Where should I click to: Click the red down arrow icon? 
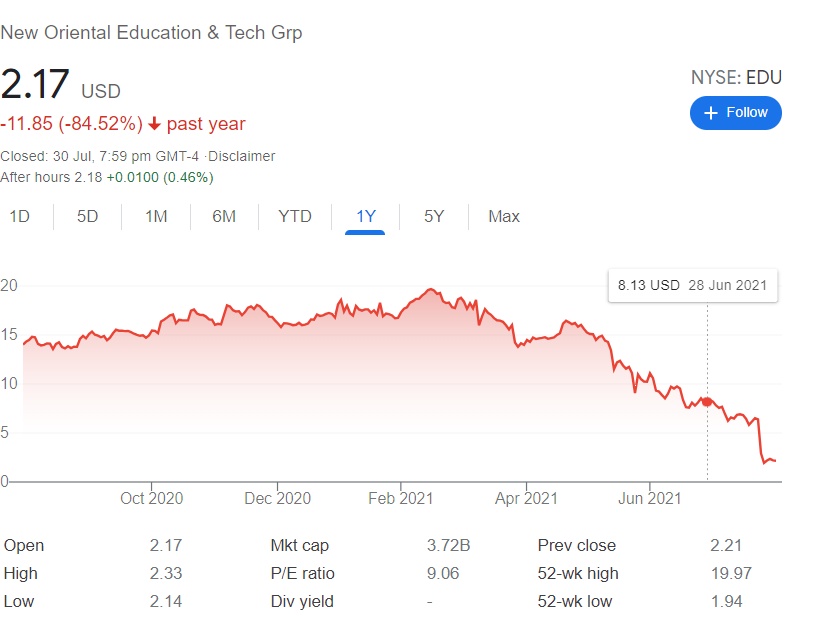pyautogui.click(x=155, y=124)
